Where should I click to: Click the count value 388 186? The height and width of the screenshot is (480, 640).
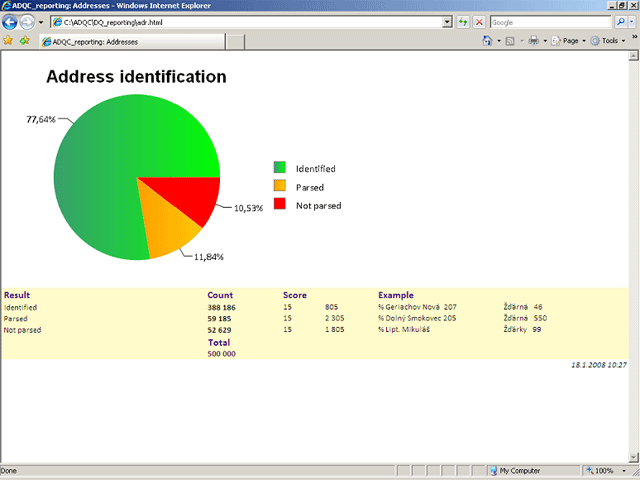click(x=221, y=307)
